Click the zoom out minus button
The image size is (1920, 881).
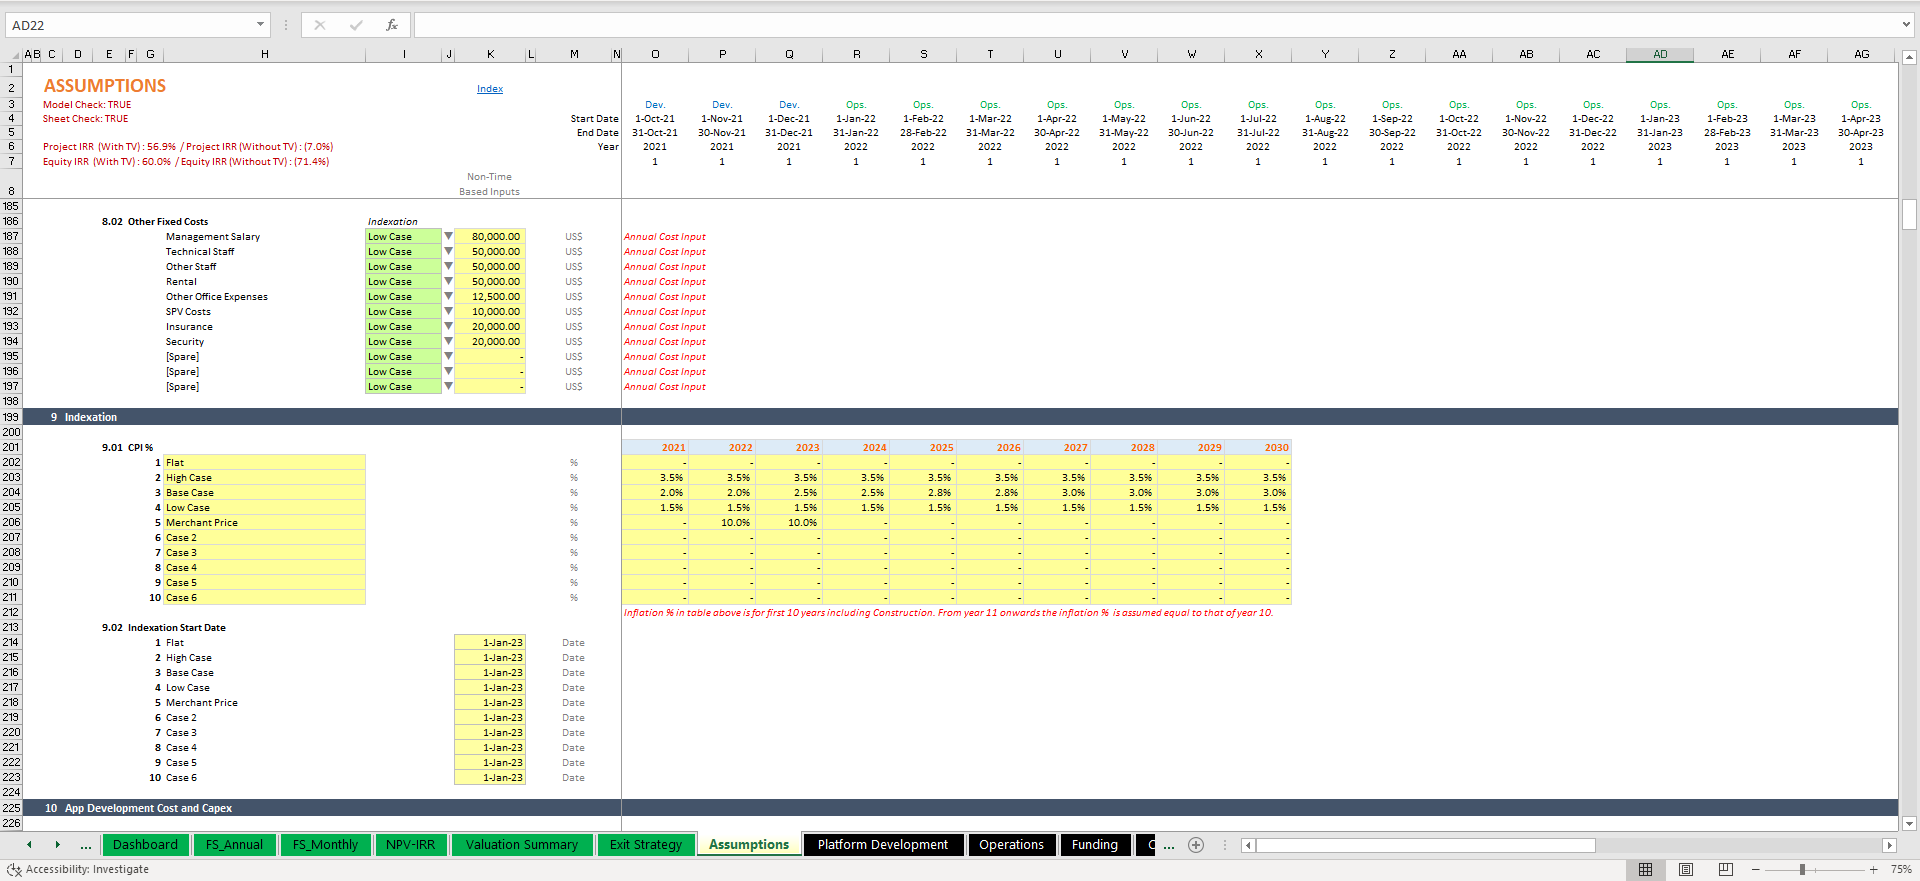click(1756, 870)
